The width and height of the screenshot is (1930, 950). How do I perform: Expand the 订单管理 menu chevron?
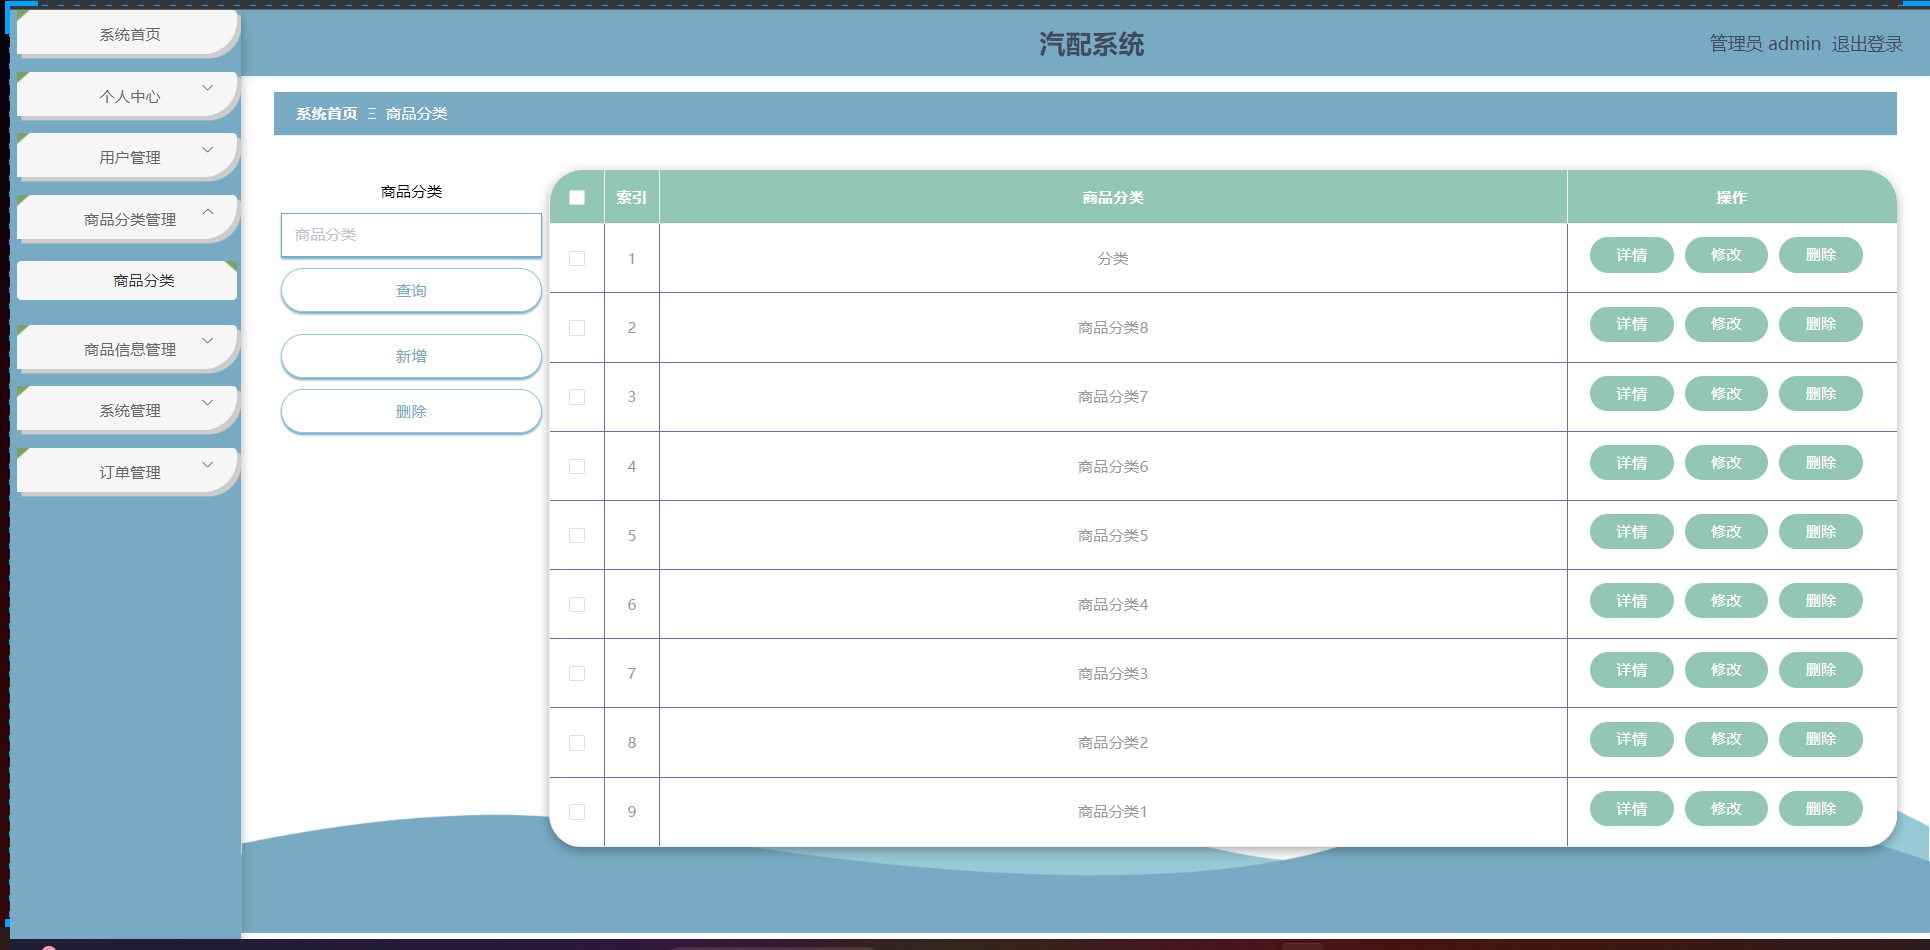click(208, 465)
